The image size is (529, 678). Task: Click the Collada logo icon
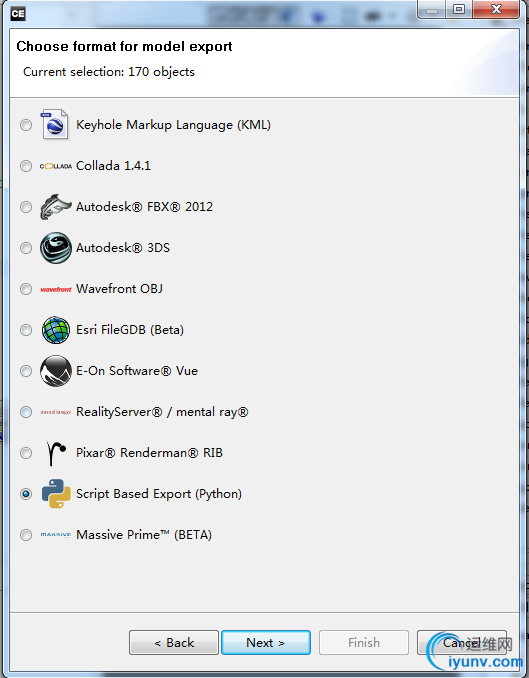[56, 166]
